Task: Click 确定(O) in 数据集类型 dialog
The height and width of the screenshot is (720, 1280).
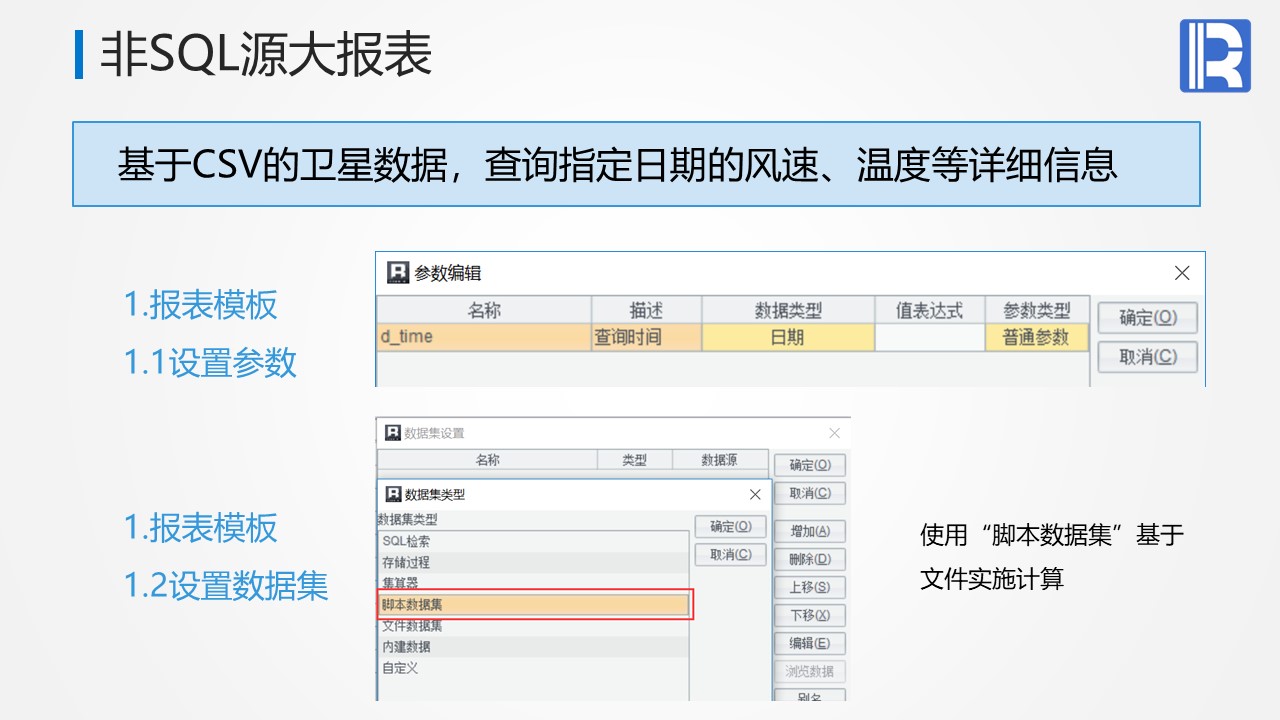Action: [x=731, y=526]
